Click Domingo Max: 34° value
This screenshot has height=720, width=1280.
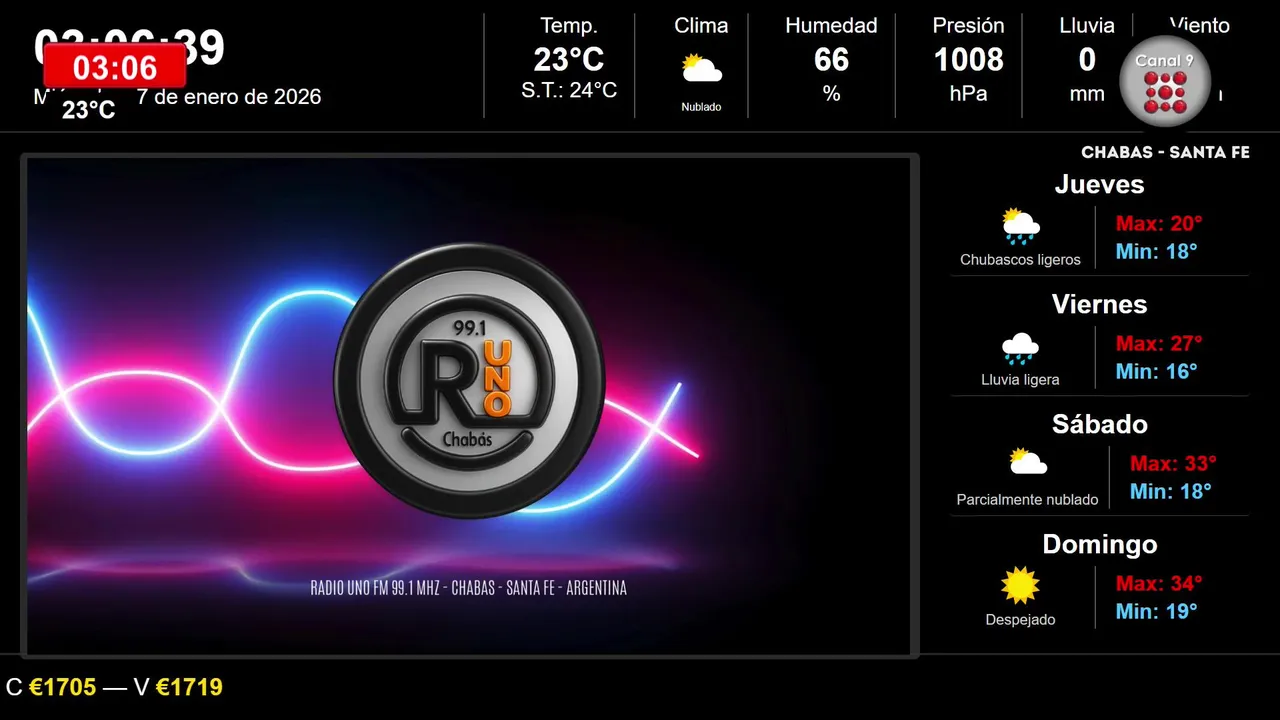click(1159, 584)
